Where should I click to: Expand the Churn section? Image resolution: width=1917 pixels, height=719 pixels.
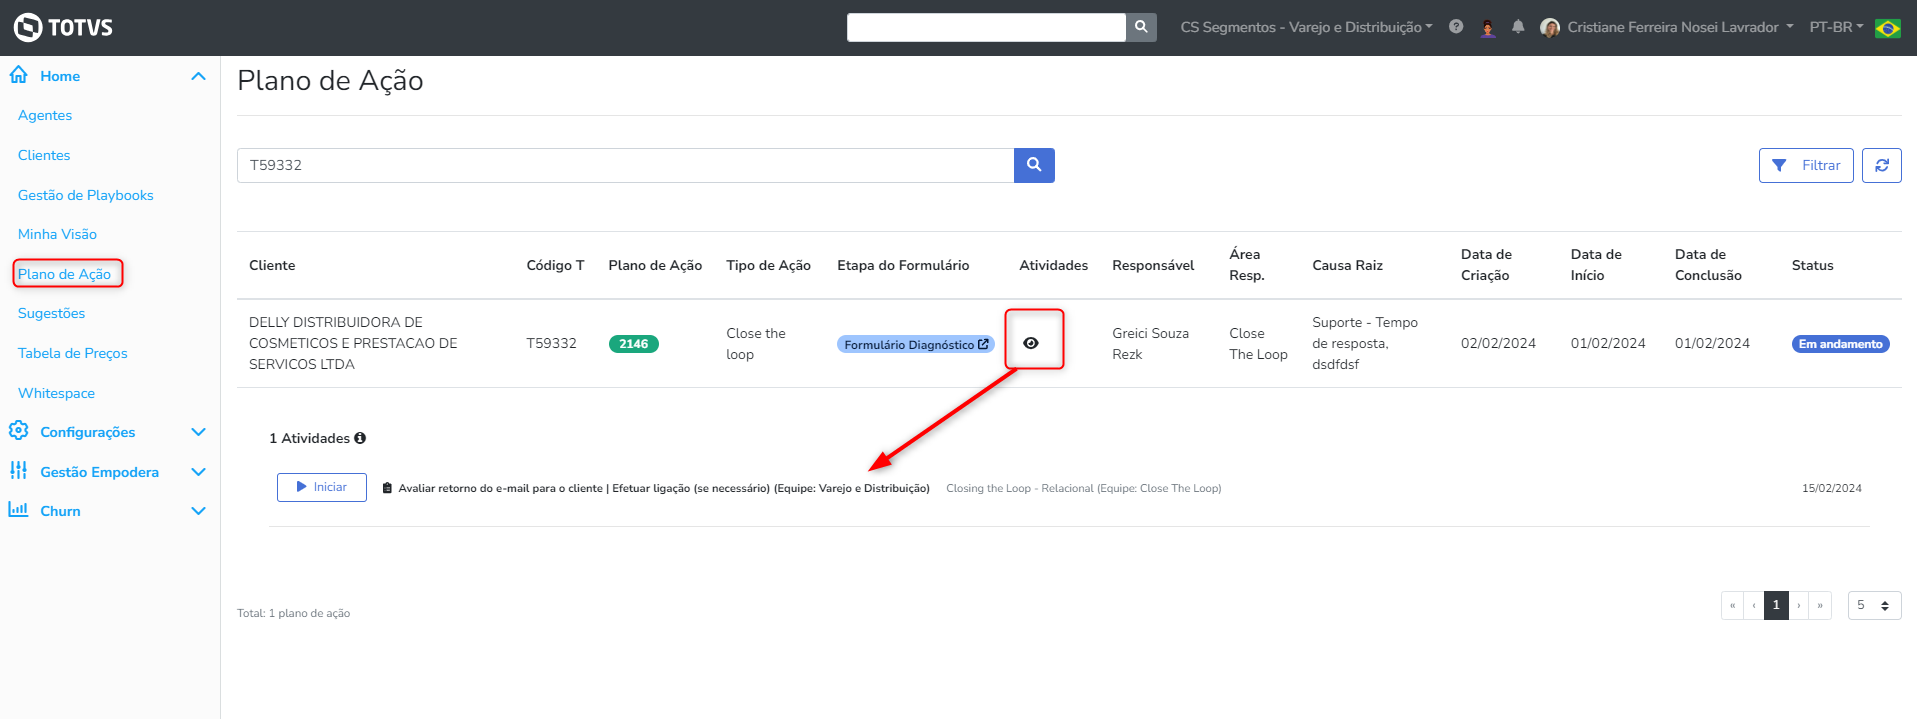click(x=198, y=511)
